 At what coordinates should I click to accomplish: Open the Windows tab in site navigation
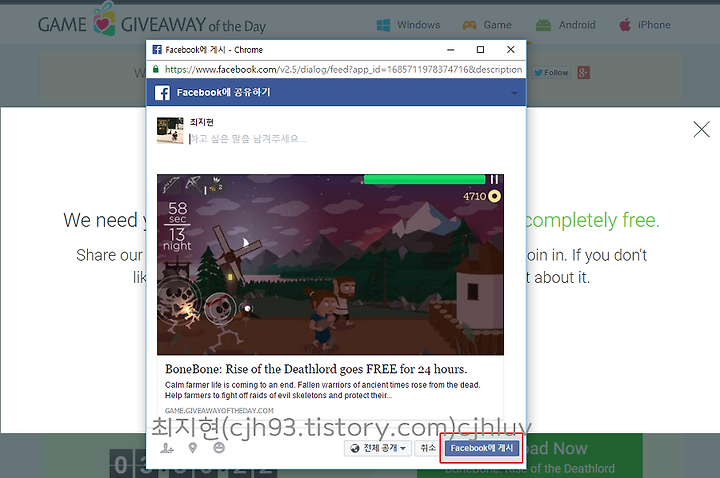(x=408, y=25)
